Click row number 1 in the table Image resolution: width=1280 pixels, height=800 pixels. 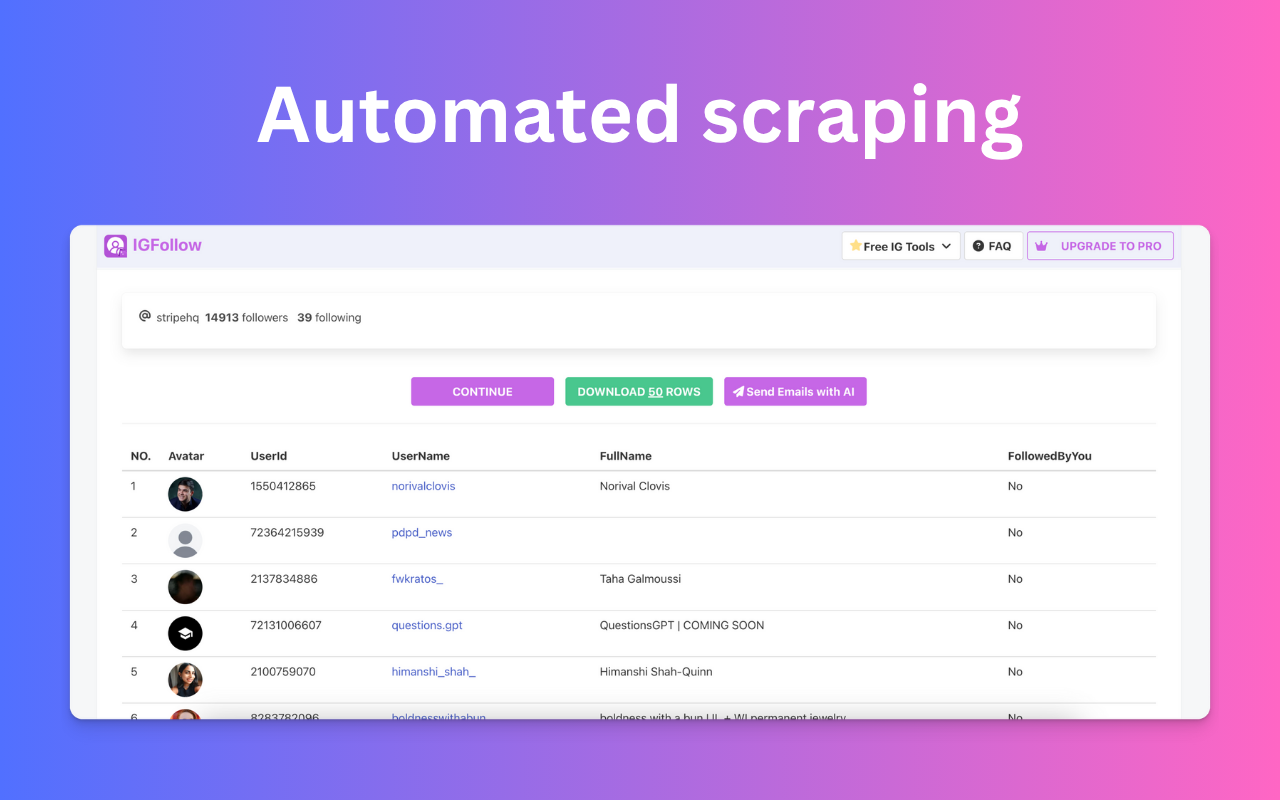click(133, 486)
